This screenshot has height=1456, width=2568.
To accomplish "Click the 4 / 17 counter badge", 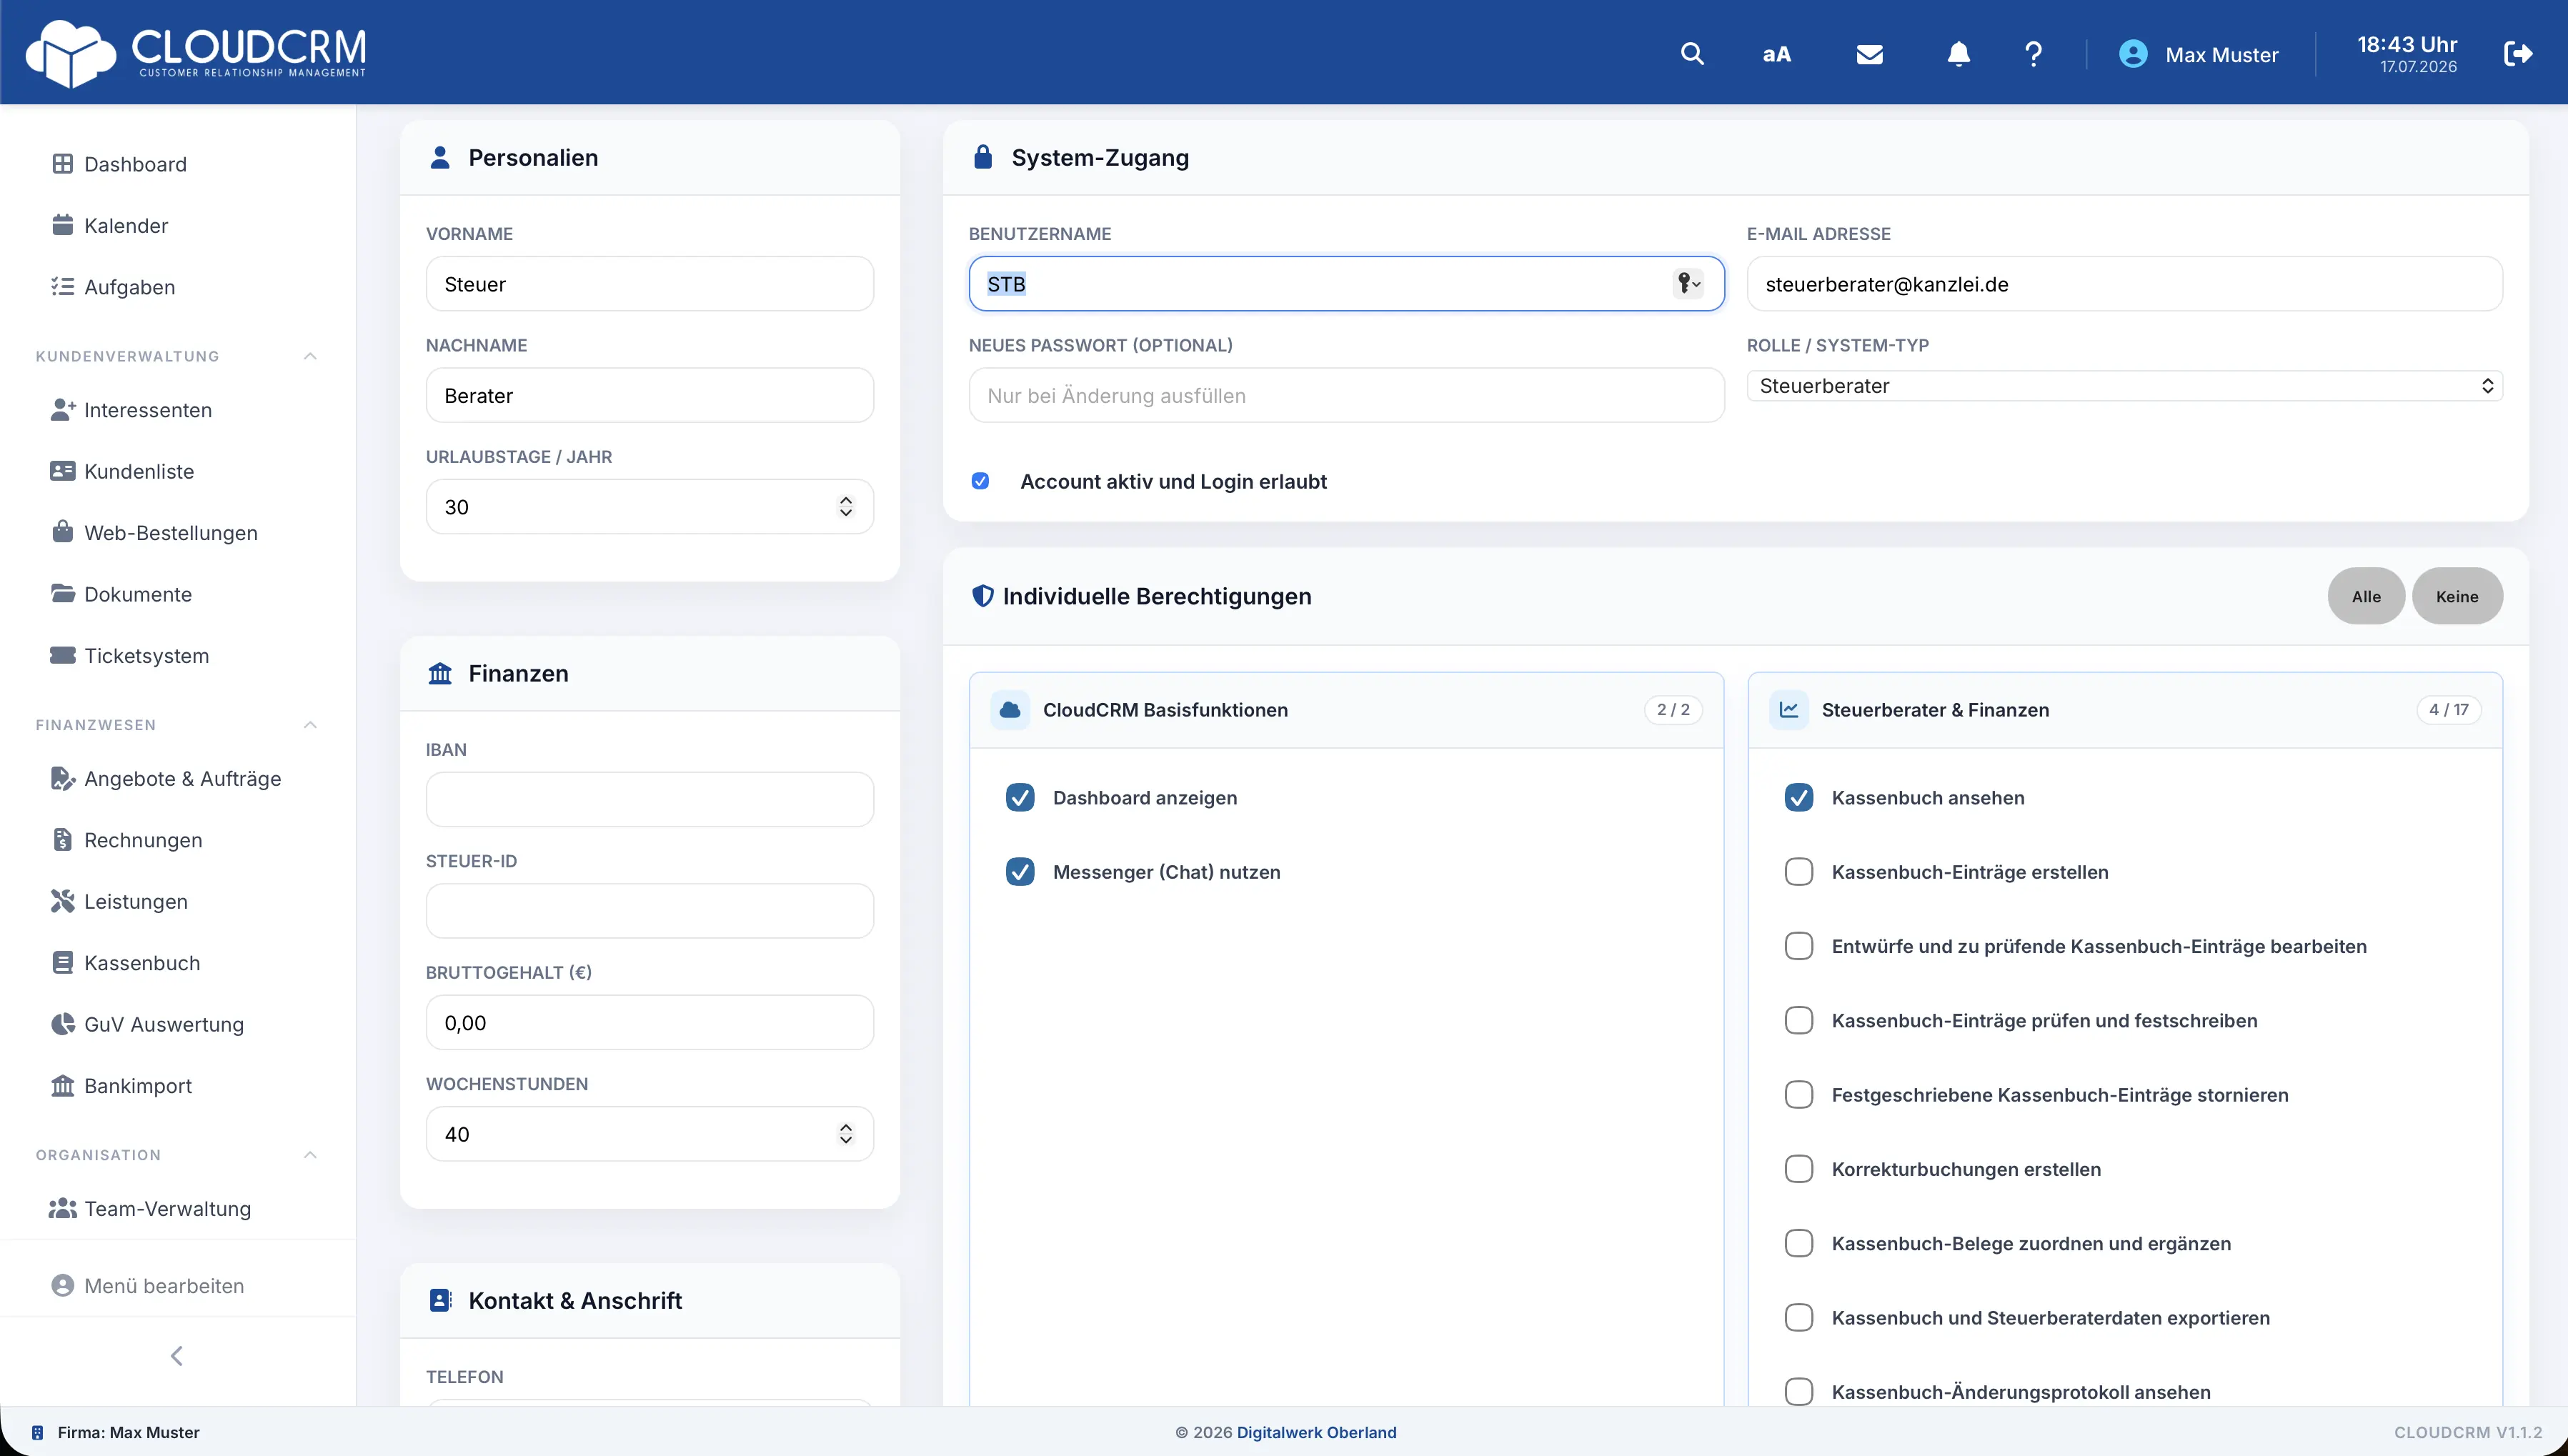I will 2448,709.
